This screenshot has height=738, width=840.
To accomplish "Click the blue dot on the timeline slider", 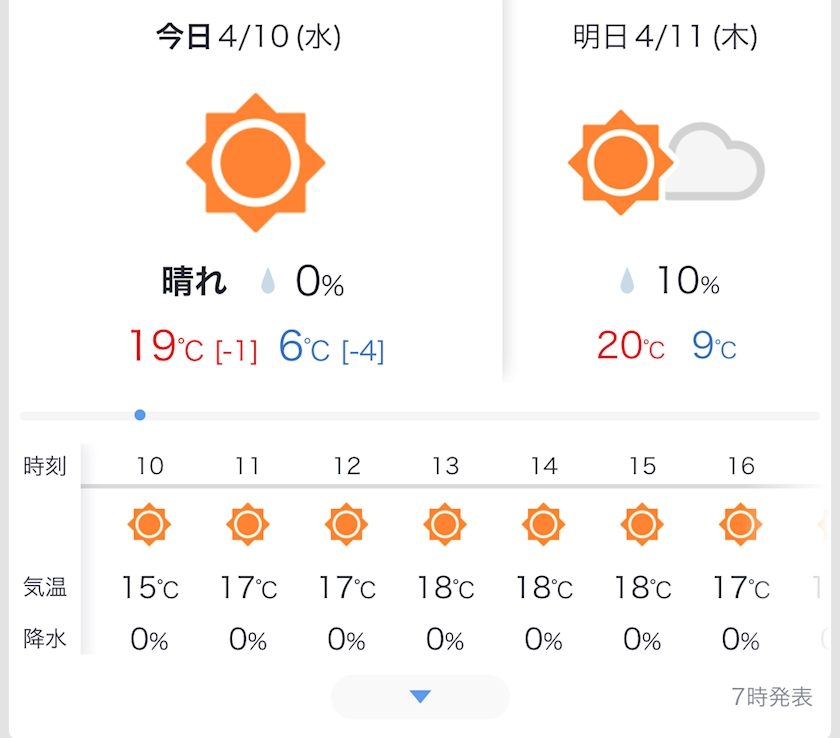I will [x=140, y=415].
